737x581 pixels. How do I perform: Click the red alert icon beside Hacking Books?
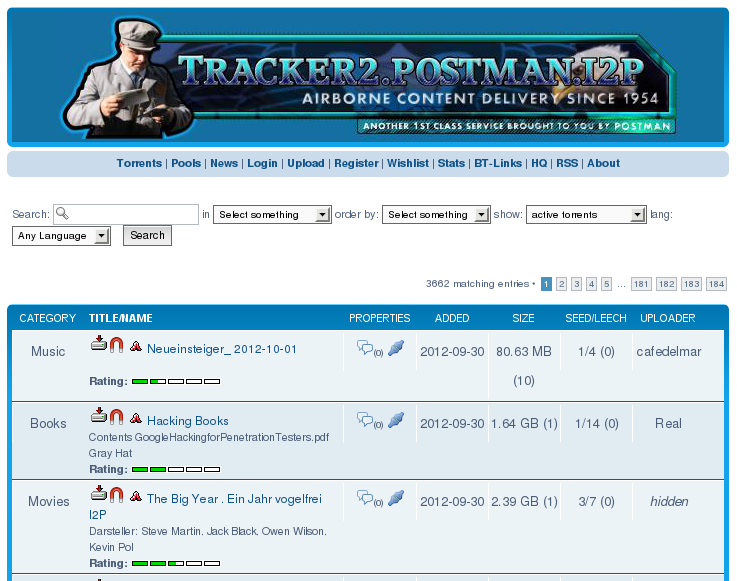[135, 420]
